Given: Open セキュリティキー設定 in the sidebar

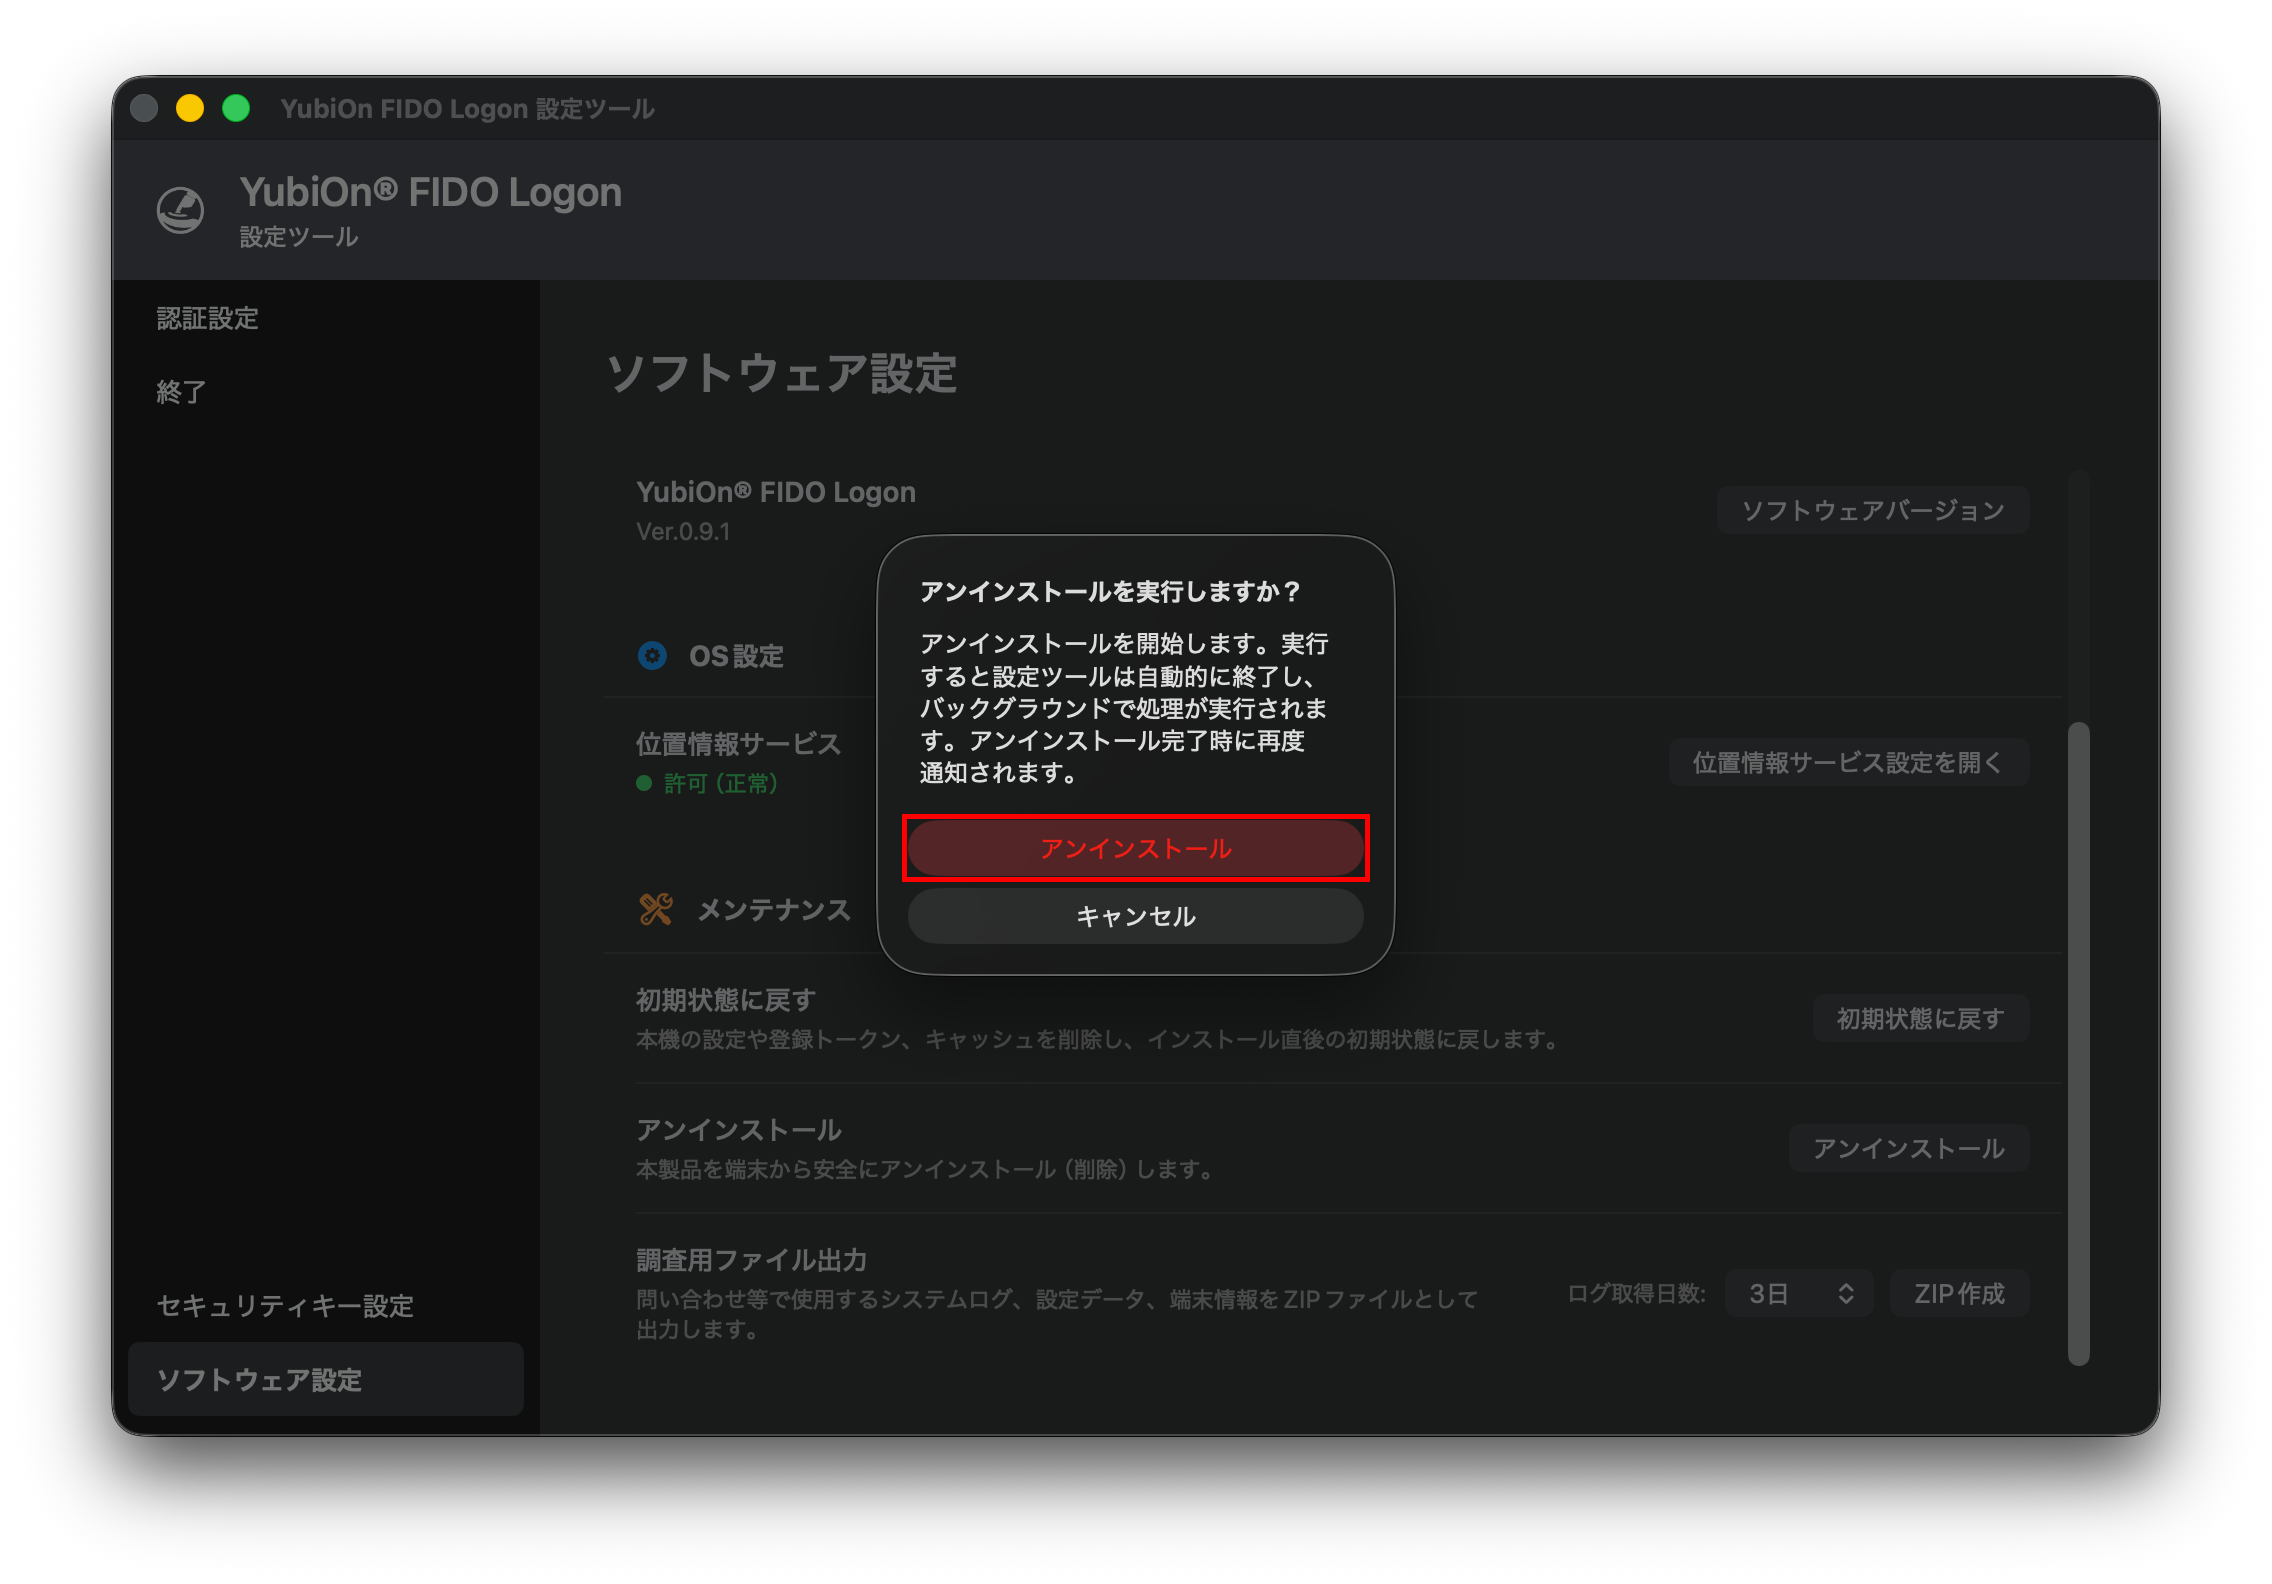Looking at the screenshot, I should point(285,1306).
